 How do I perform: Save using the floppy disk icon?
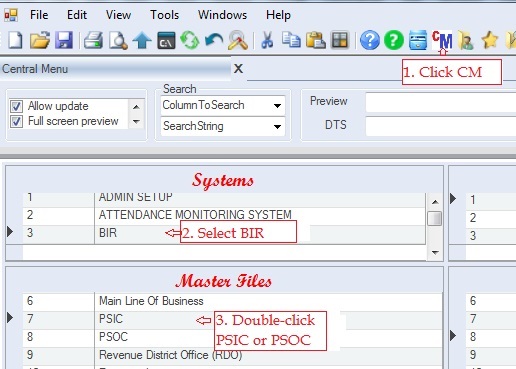(x=64, y=40)
